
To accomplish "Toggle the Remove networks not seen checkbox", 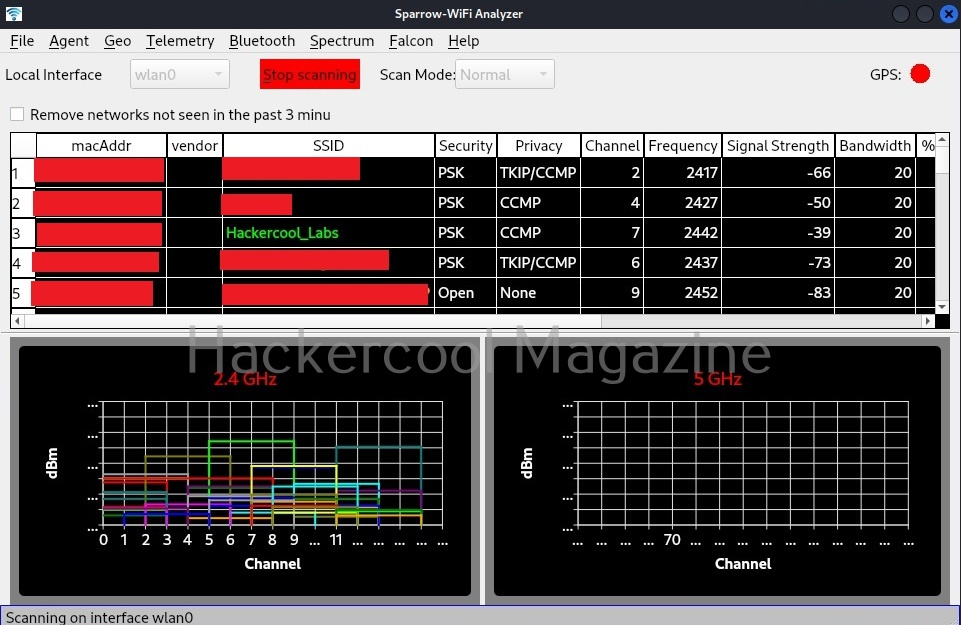I will pyautogui.click(x=17, y=115).
